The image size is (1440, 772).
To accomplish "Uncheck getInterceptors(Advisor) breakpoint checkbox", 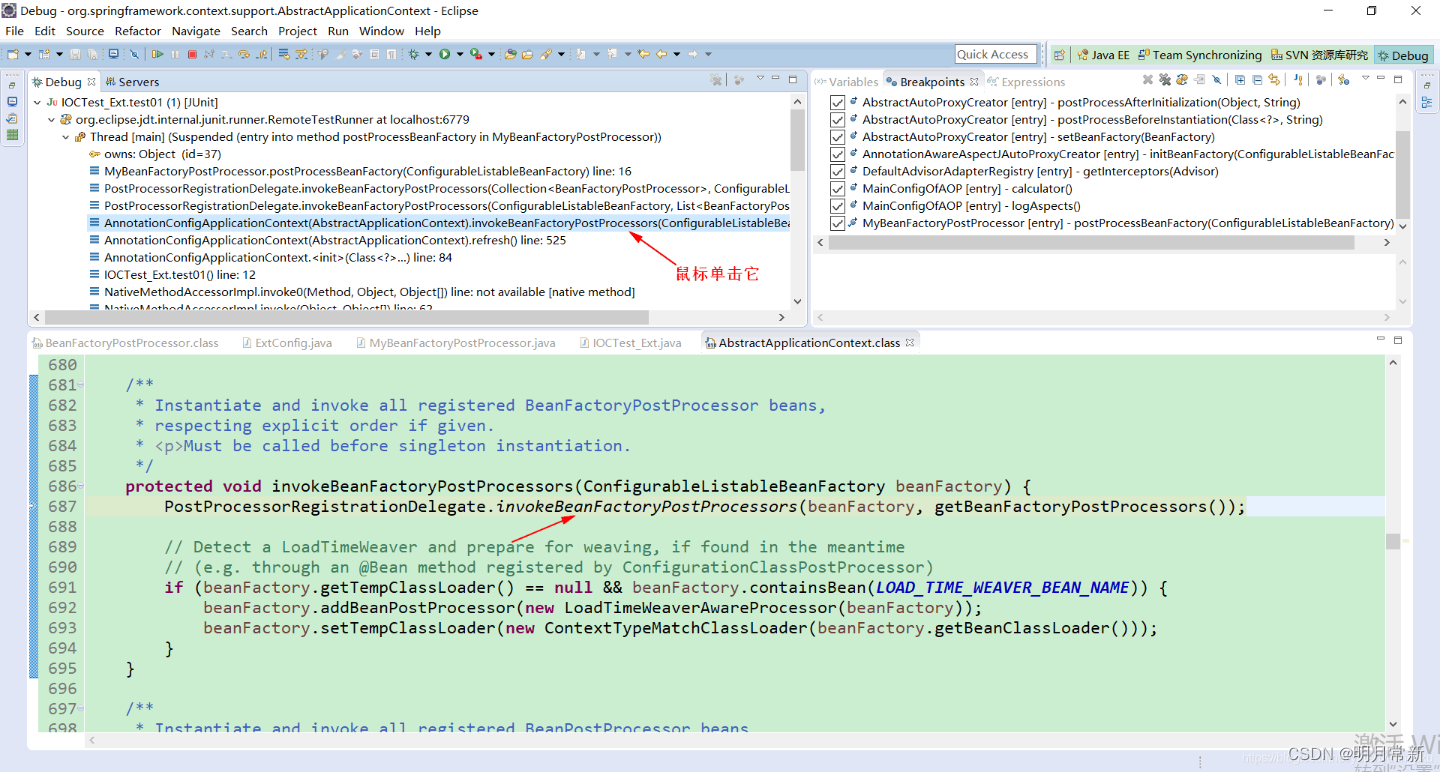I will point(838,171).
